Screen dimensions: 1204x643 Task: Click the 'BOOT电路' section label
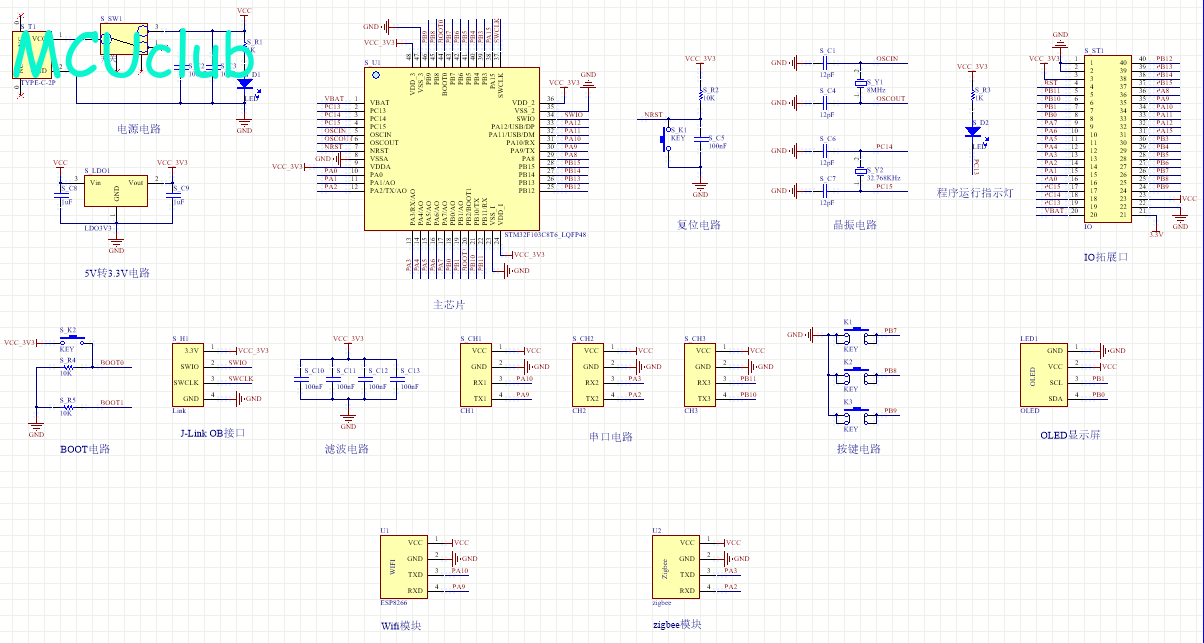(x=86, y=449)
